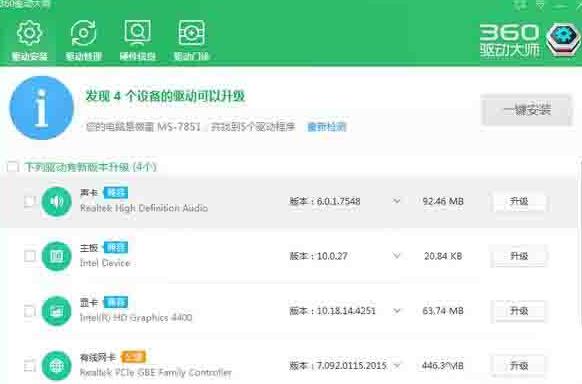Click the 63.74 MB size value
The height and width of the screenshot is (384, 582).
coord(443,311)
